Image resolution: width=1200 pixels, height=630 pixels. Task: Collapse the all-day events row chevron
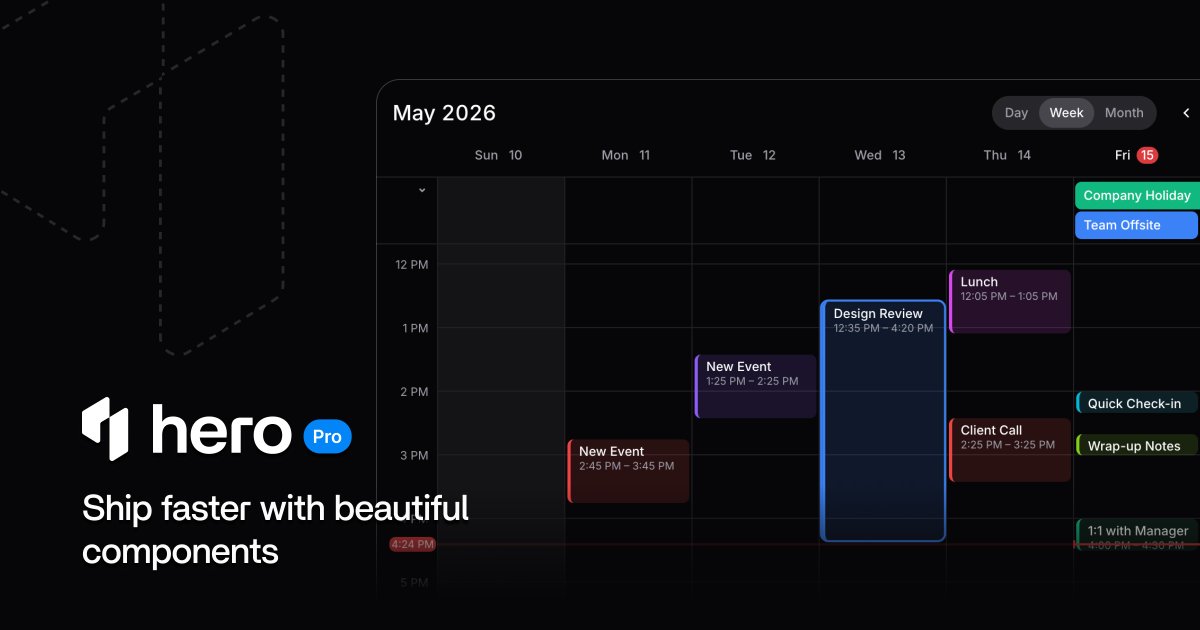[422, 190]
